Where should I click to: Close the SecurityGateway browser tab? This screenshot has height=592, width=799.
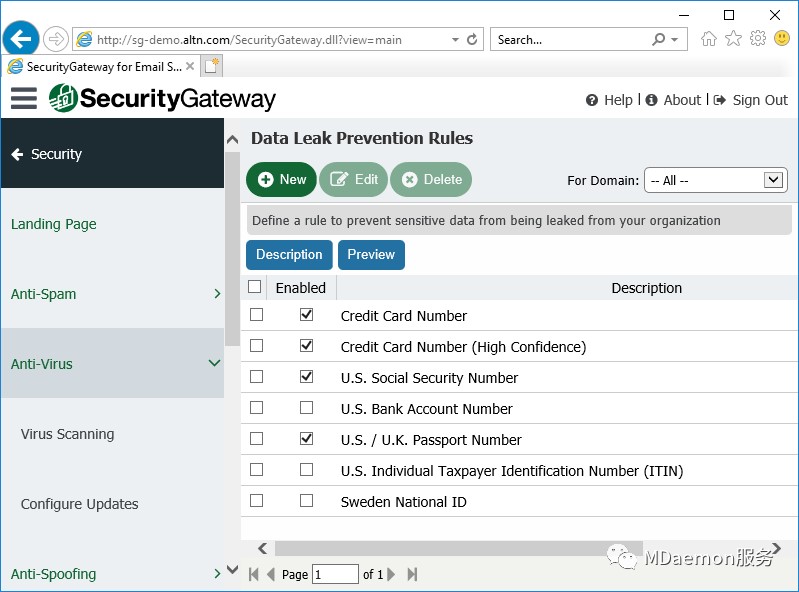[190, 66]
